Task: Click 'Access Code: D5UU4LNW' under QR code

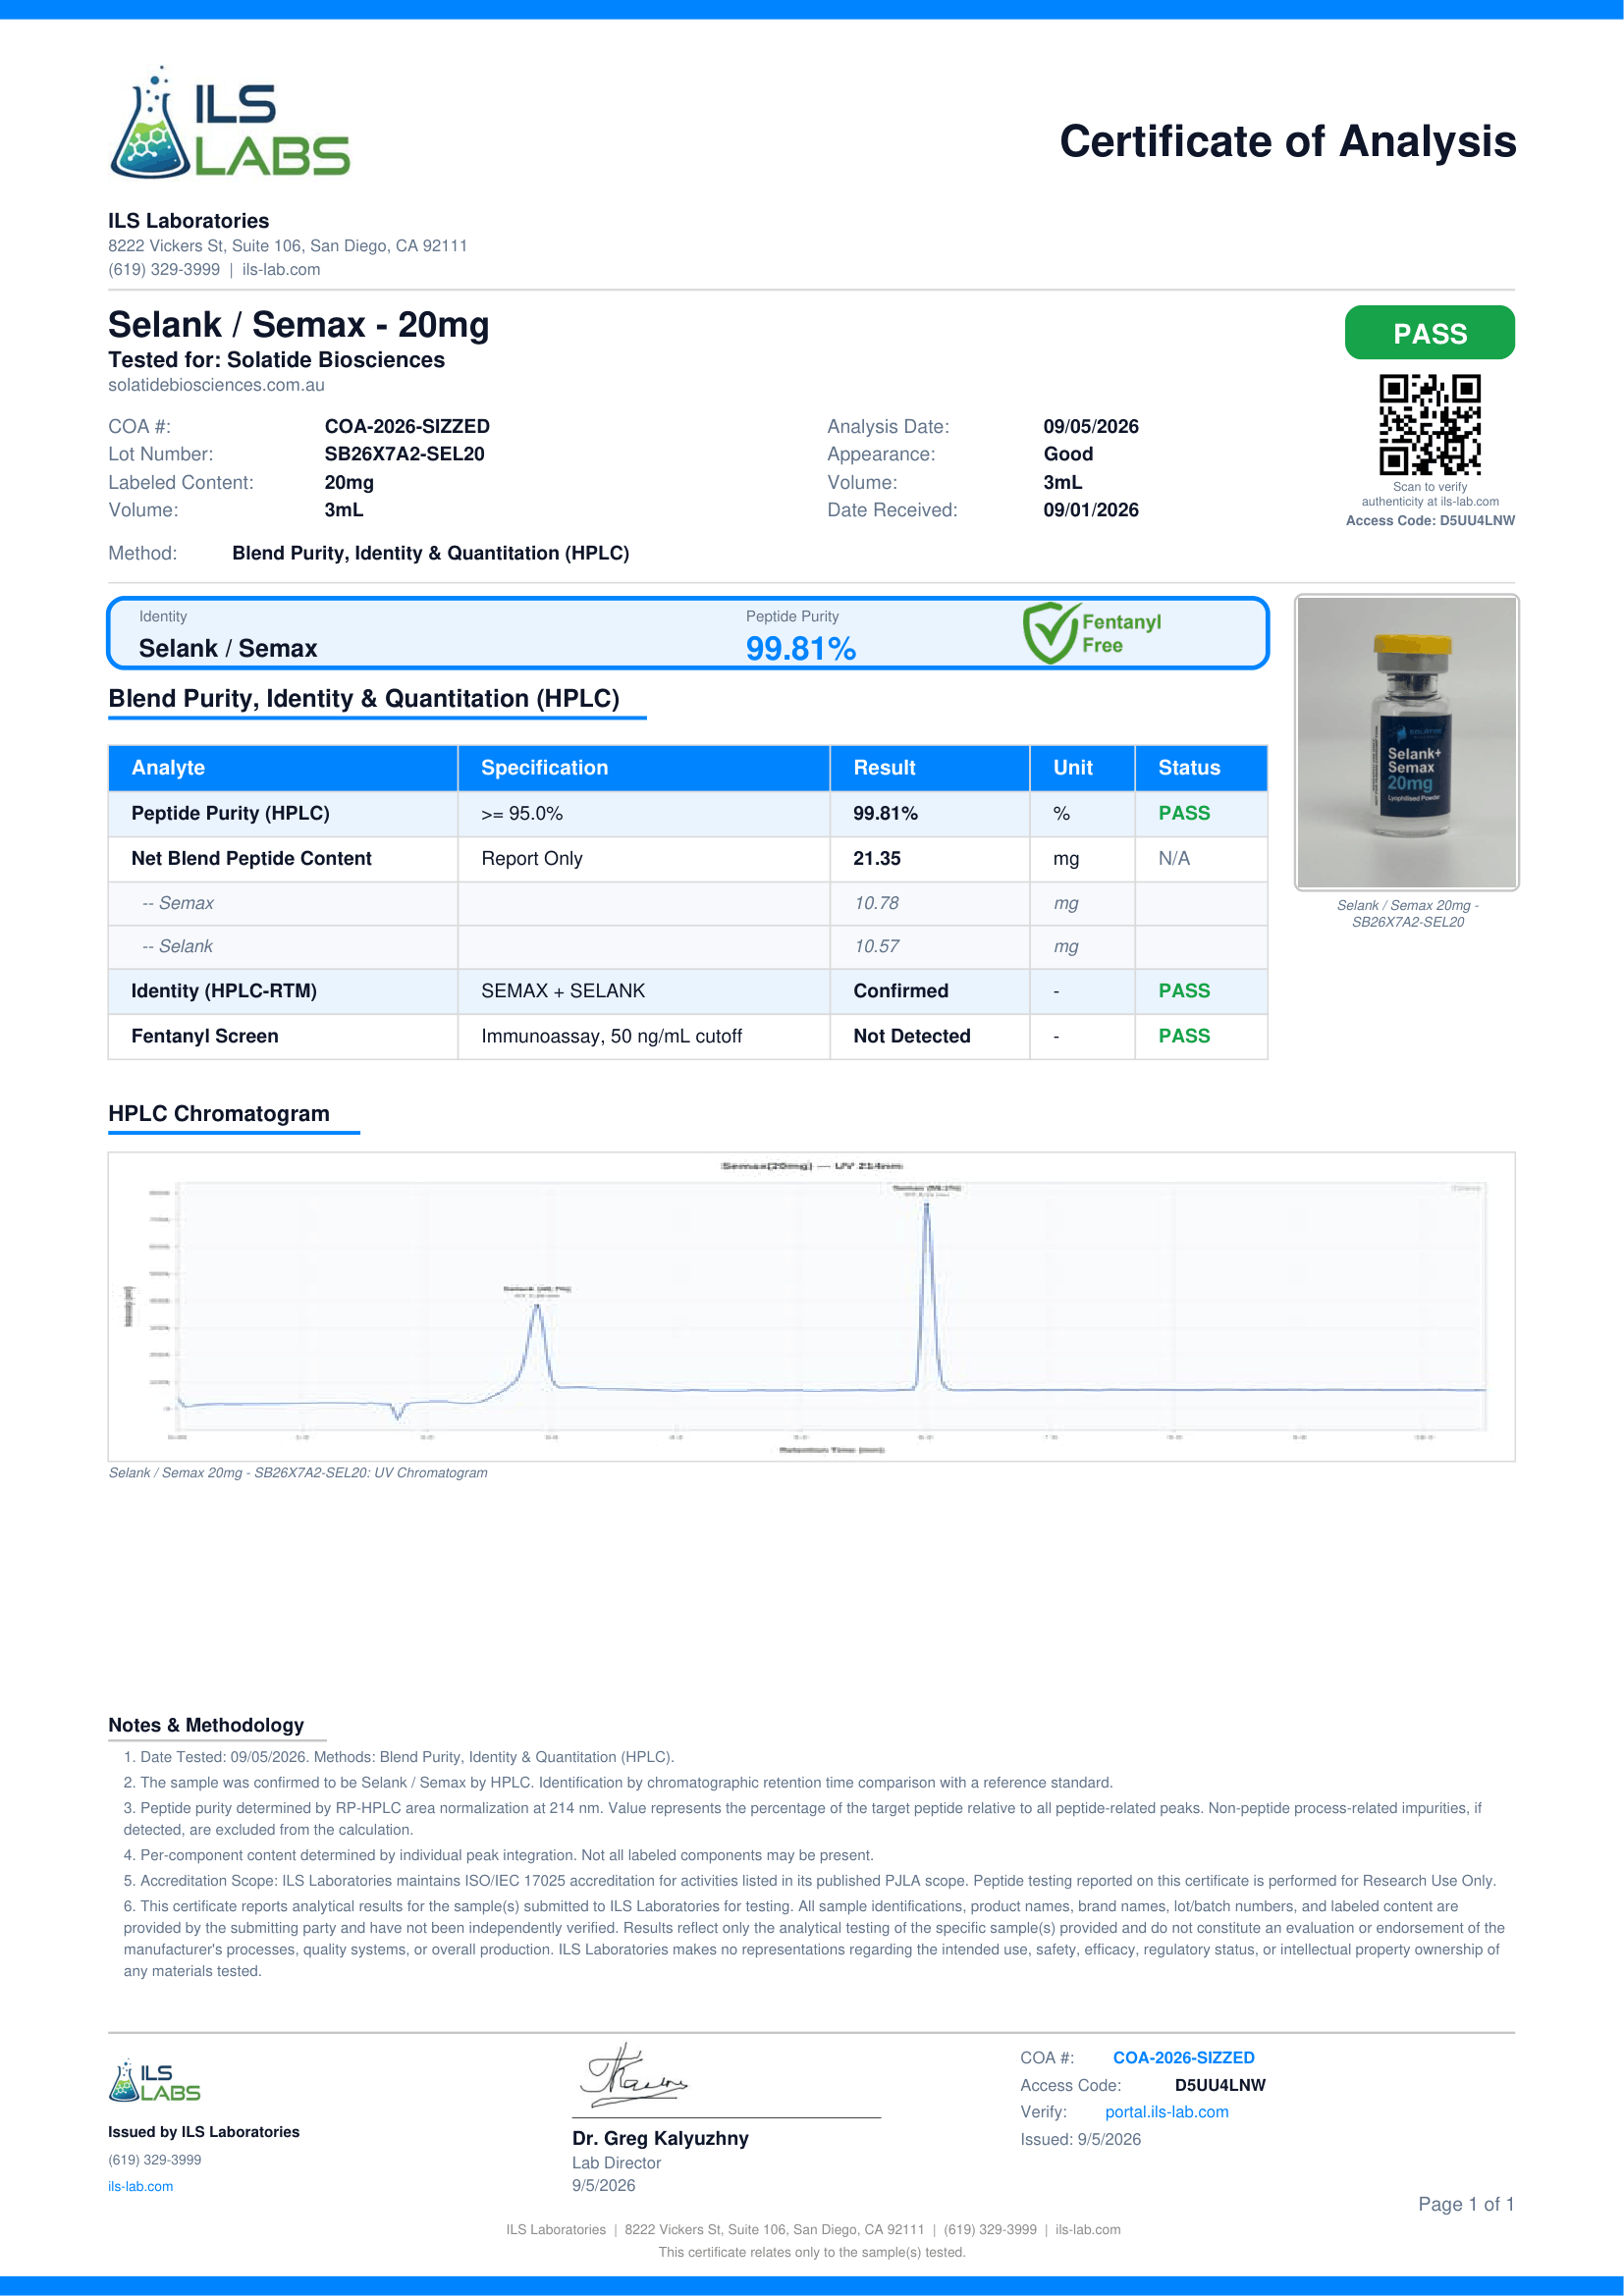Action: click(x=1430, y=521)
